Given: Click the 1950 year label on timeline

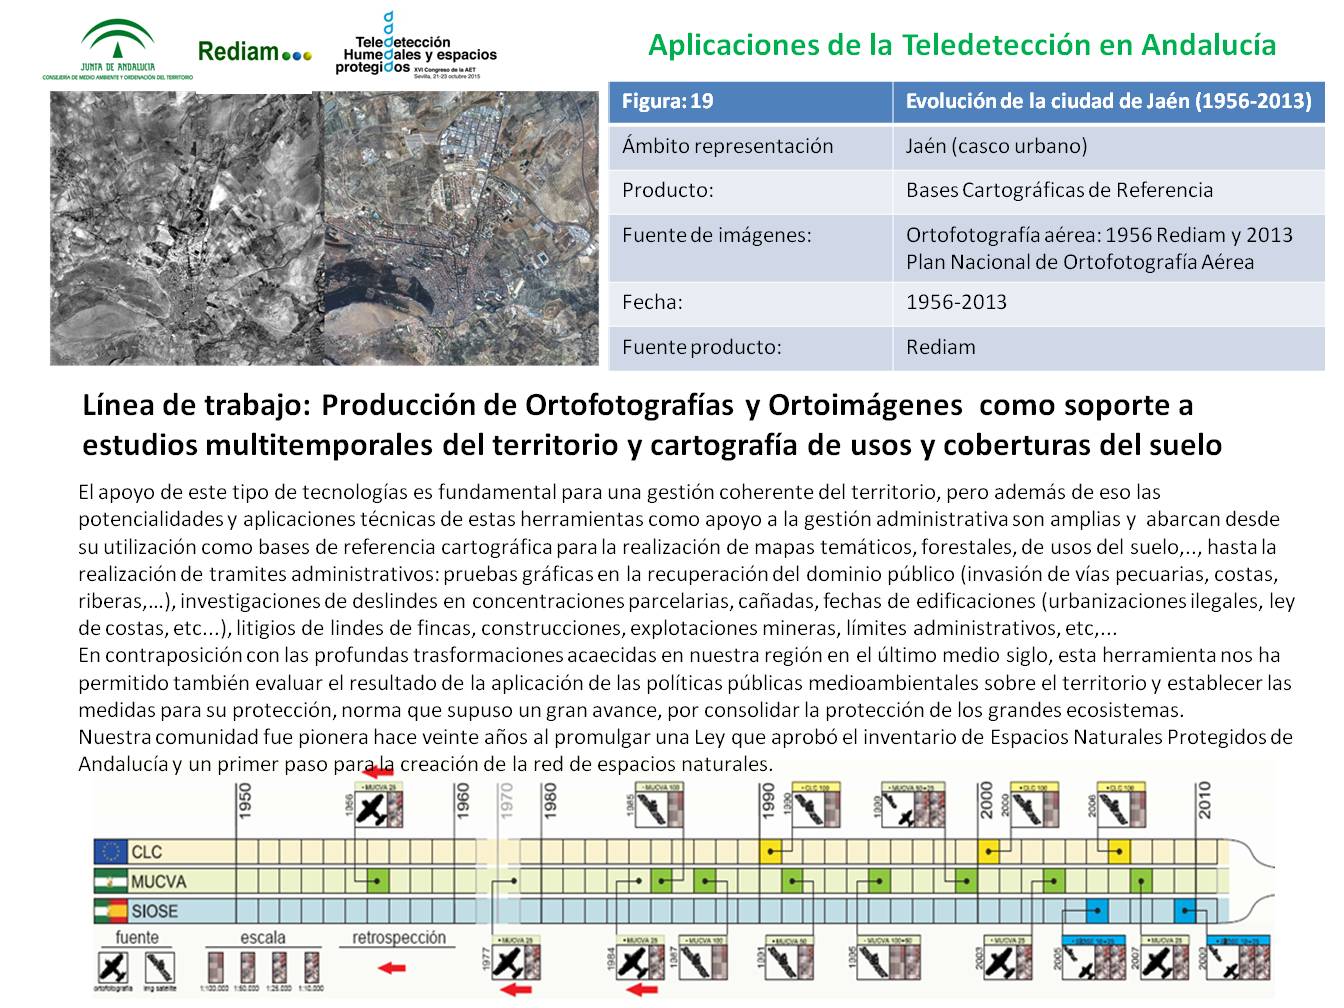Looking at the screenshot, I should (x=245, y=800).
